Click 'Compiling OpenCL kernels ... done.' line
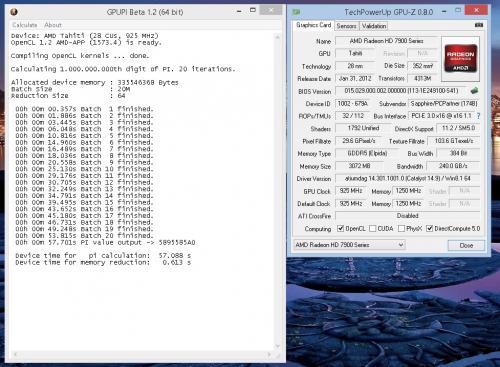Screen dimensions: 500x367 (80, 56)
